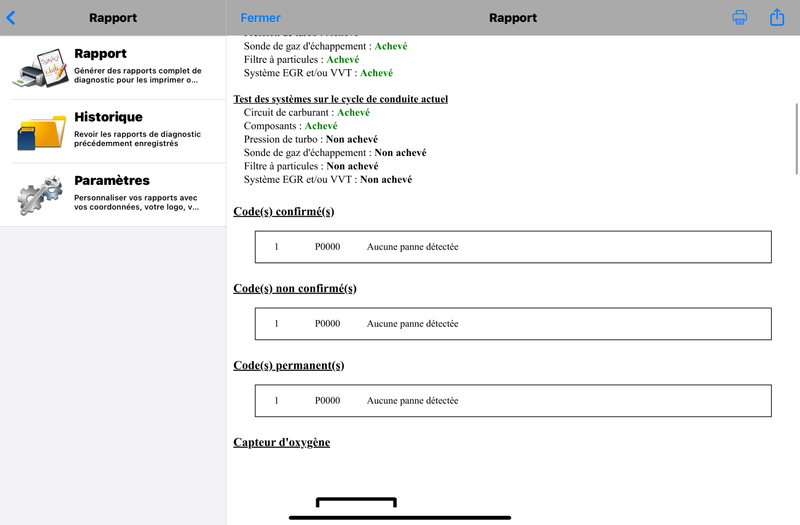Close the report with Fermer

click(260, 18)
